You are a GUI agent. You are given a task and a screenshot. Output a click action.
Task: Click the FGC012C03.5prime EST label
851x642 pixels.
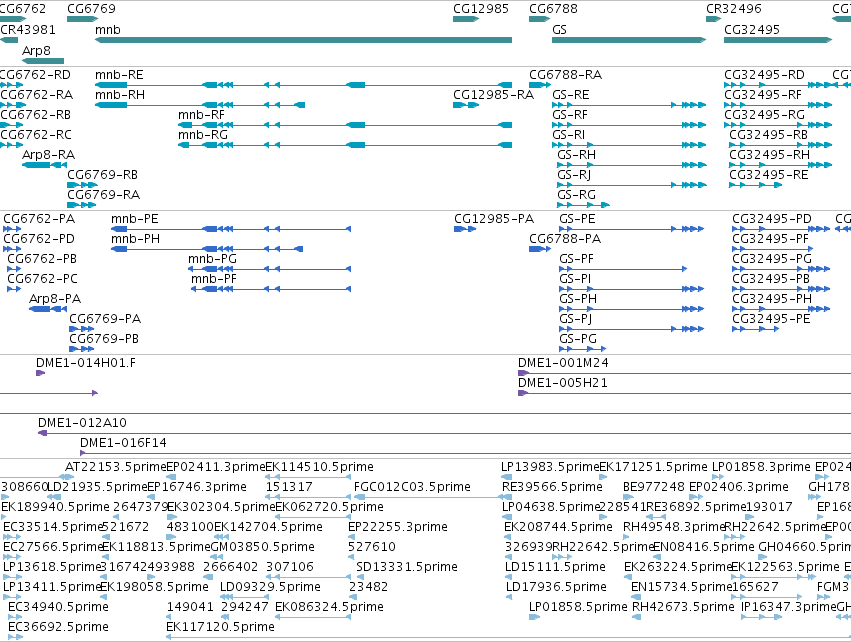(x=412, y=487)
